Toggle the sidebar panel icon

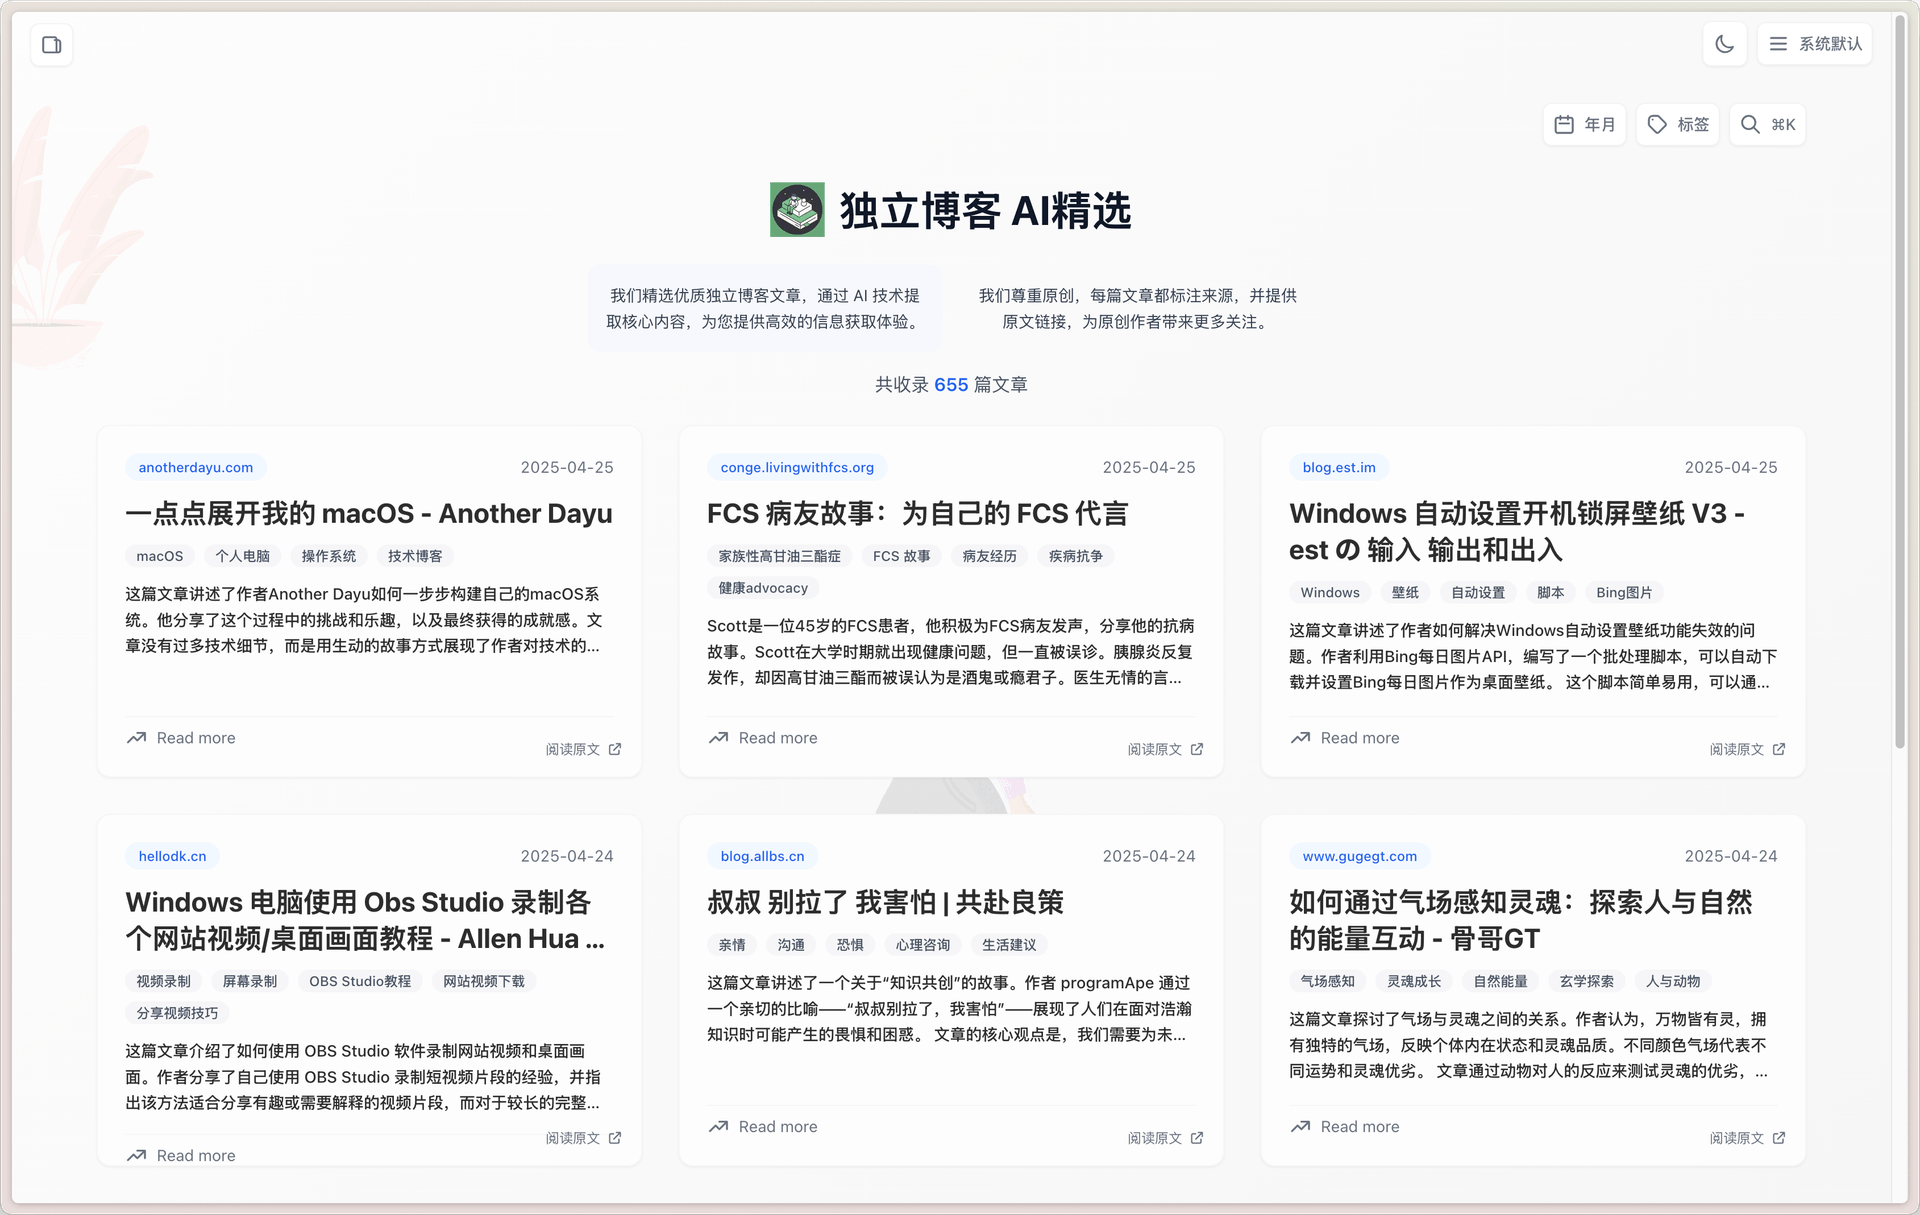[52, 45]
